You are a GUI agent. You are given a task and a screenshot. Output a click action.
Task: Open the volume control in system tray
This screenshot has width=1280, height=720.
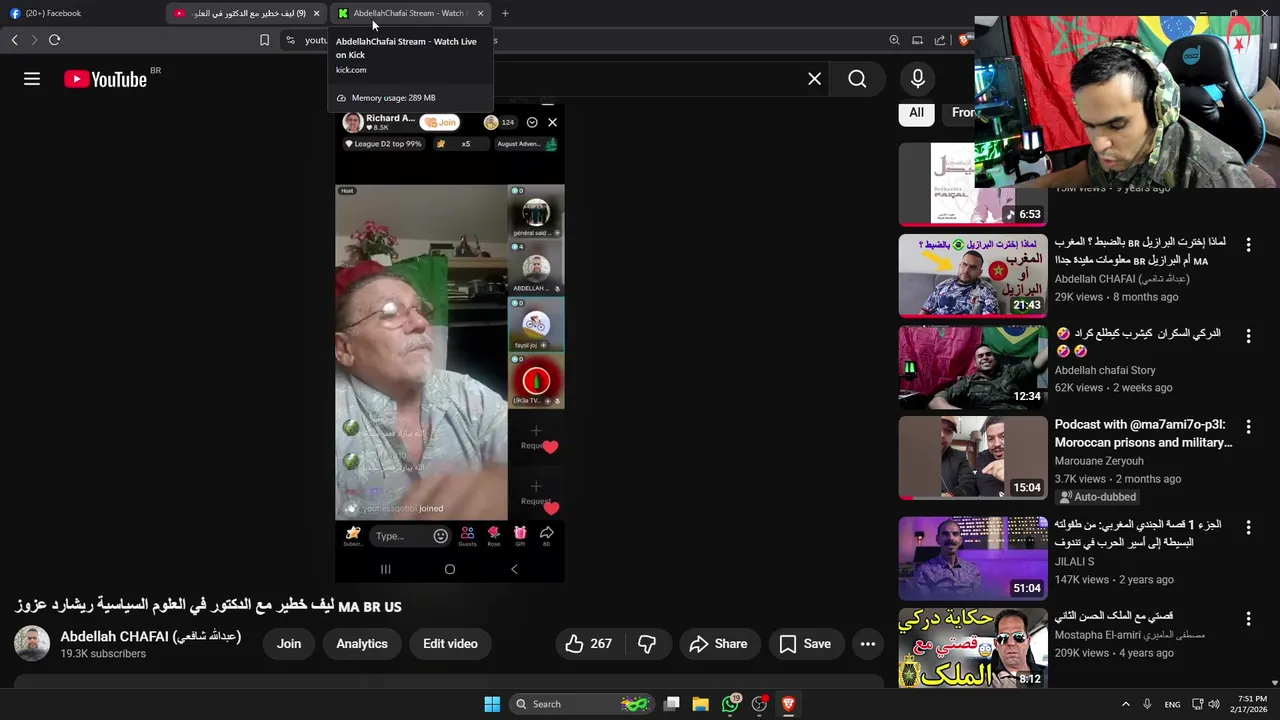coord(1214,704)
